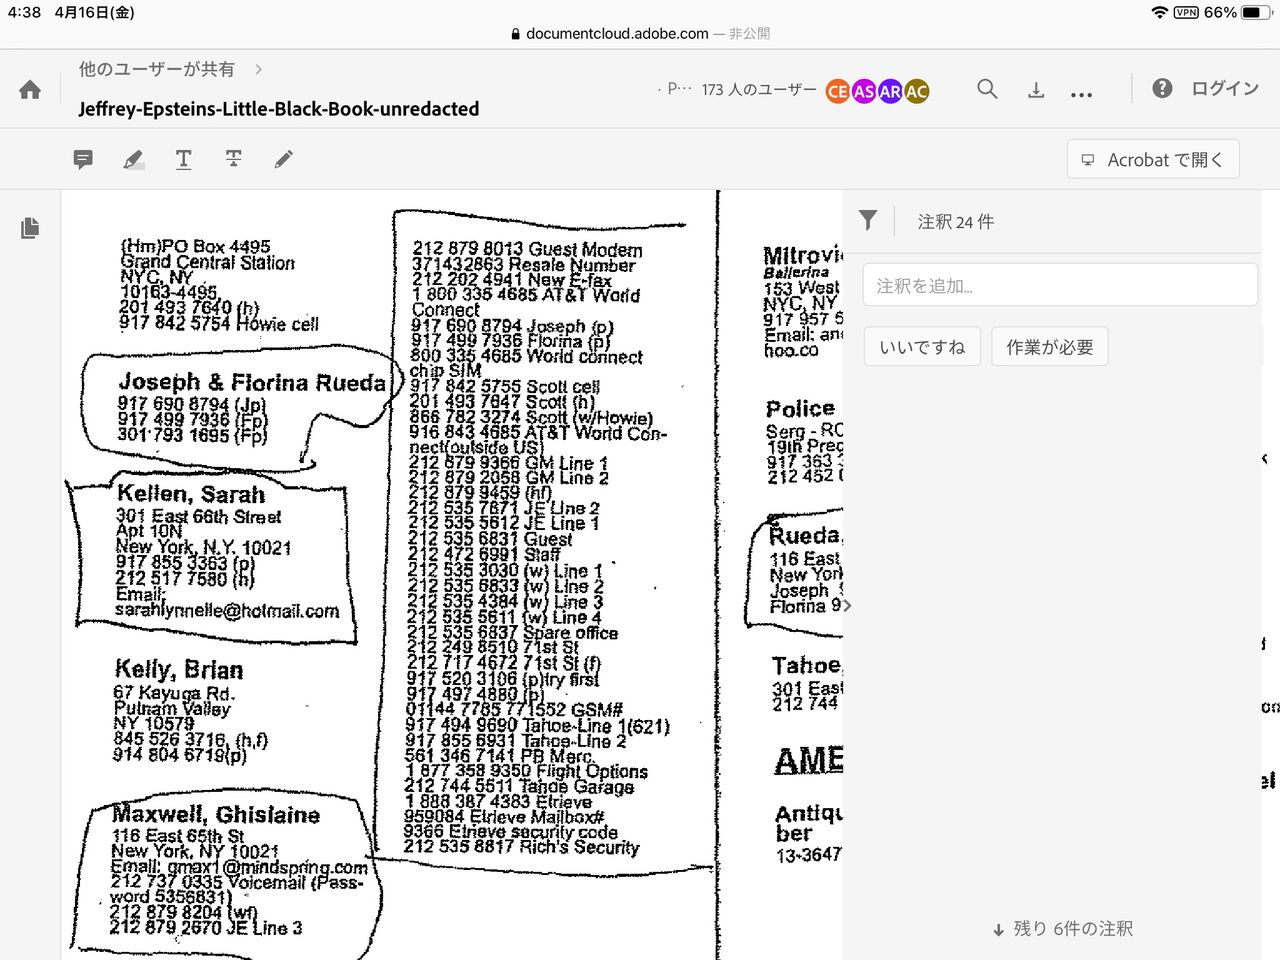Select the sticky note comment tool

click(83, 159)
